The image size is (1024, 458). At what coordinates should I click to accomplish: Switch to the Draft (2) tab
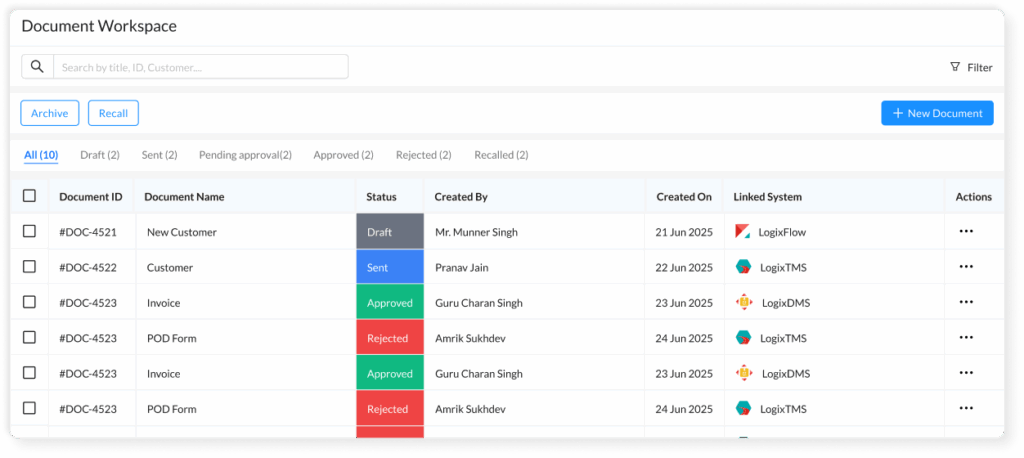pyautogui.click(x=100, y=155)
